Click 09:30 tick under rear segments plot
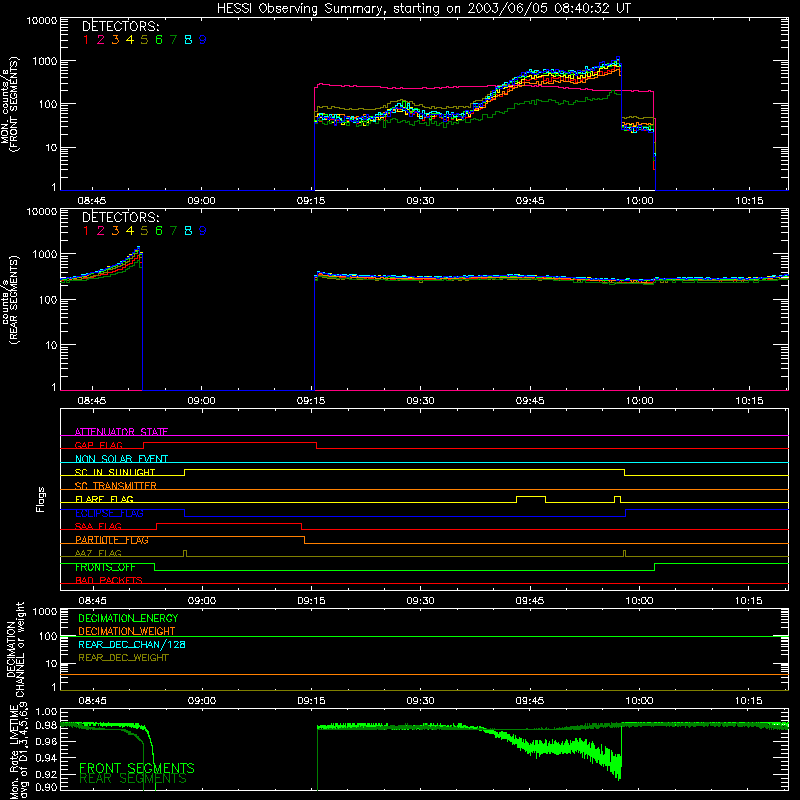The image size is (800, 800). click(x=420, y=401)
